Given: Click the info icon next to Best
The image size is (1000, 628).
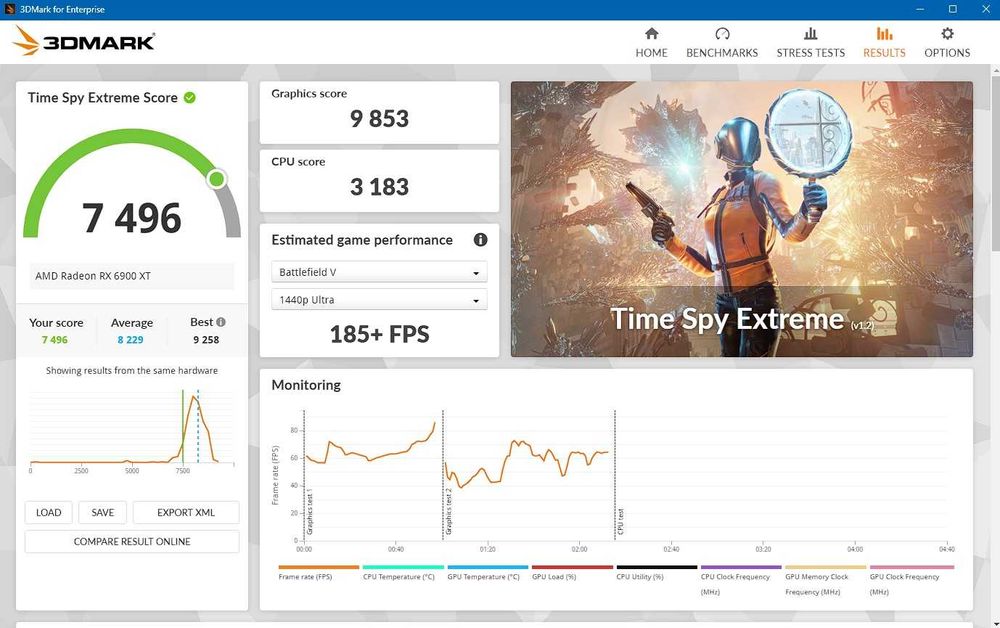Looking at the screenshot, I should coord(221,322).
